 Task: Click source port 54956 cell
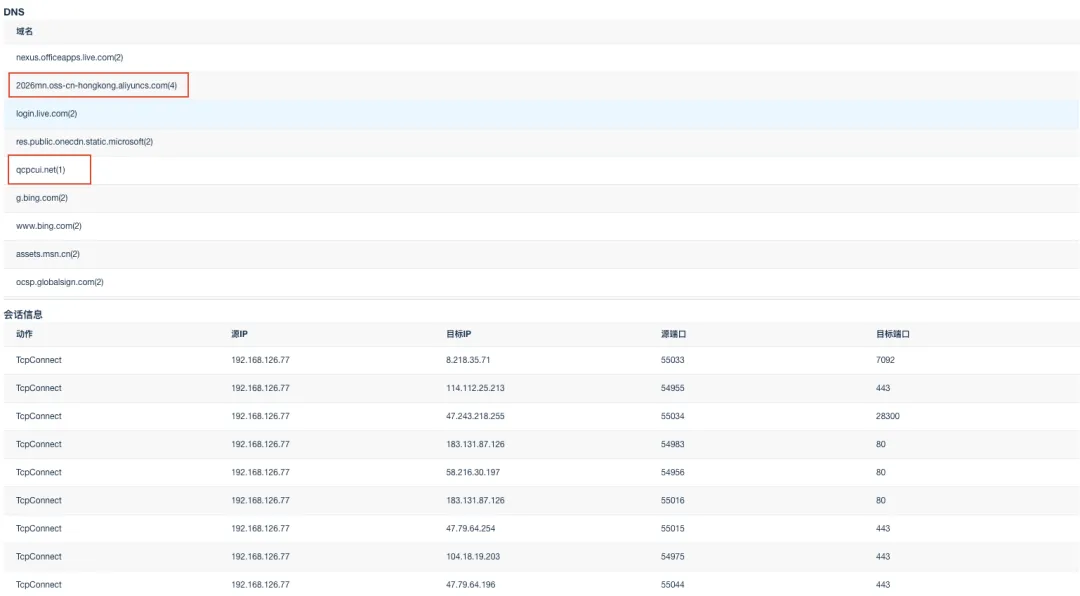(673, 473)
